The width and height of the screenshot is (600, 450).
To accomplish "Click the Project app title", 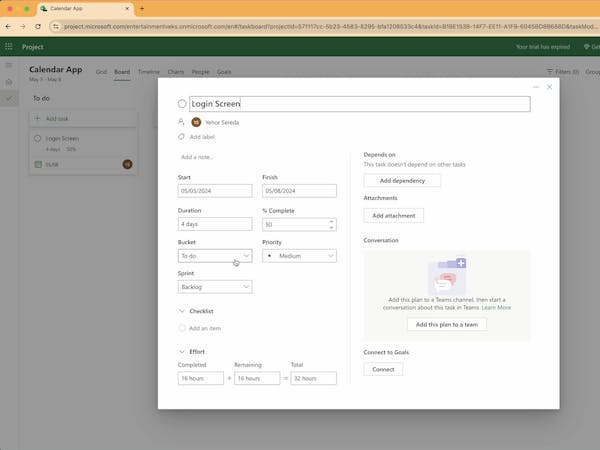I will (33, 47).
